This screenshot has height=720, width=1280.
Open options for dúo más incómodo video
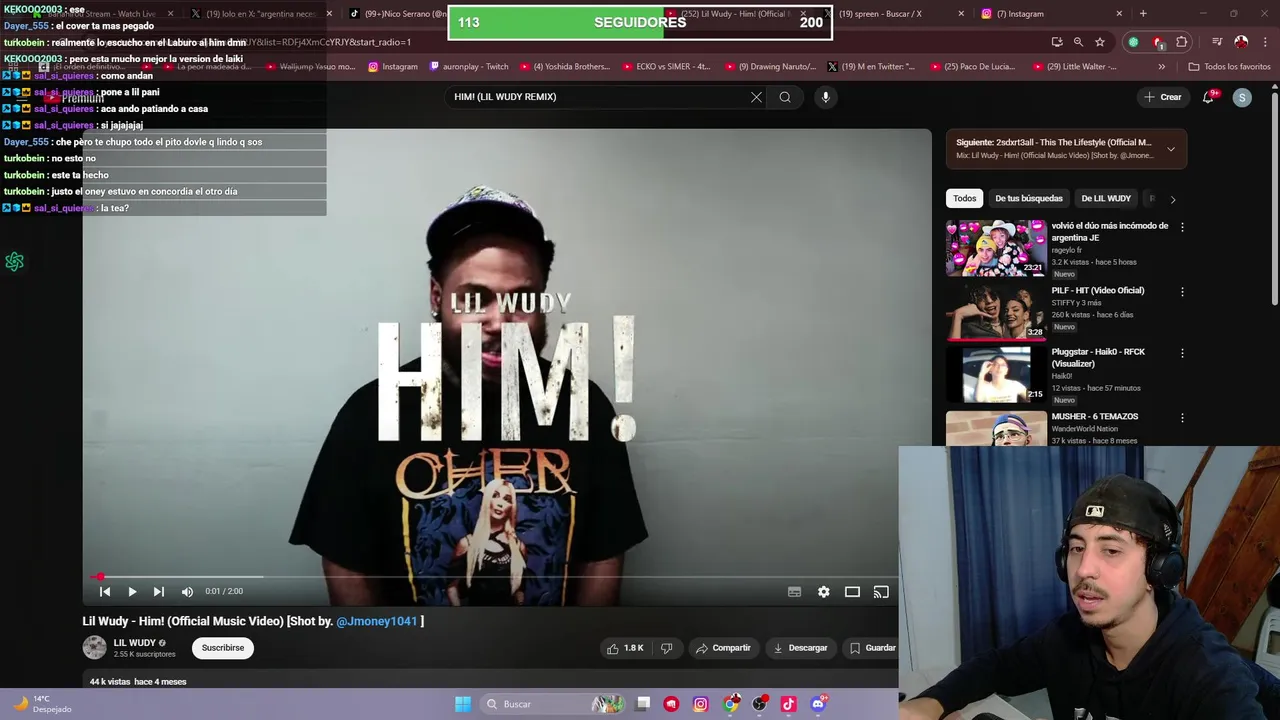(1182, 227)
